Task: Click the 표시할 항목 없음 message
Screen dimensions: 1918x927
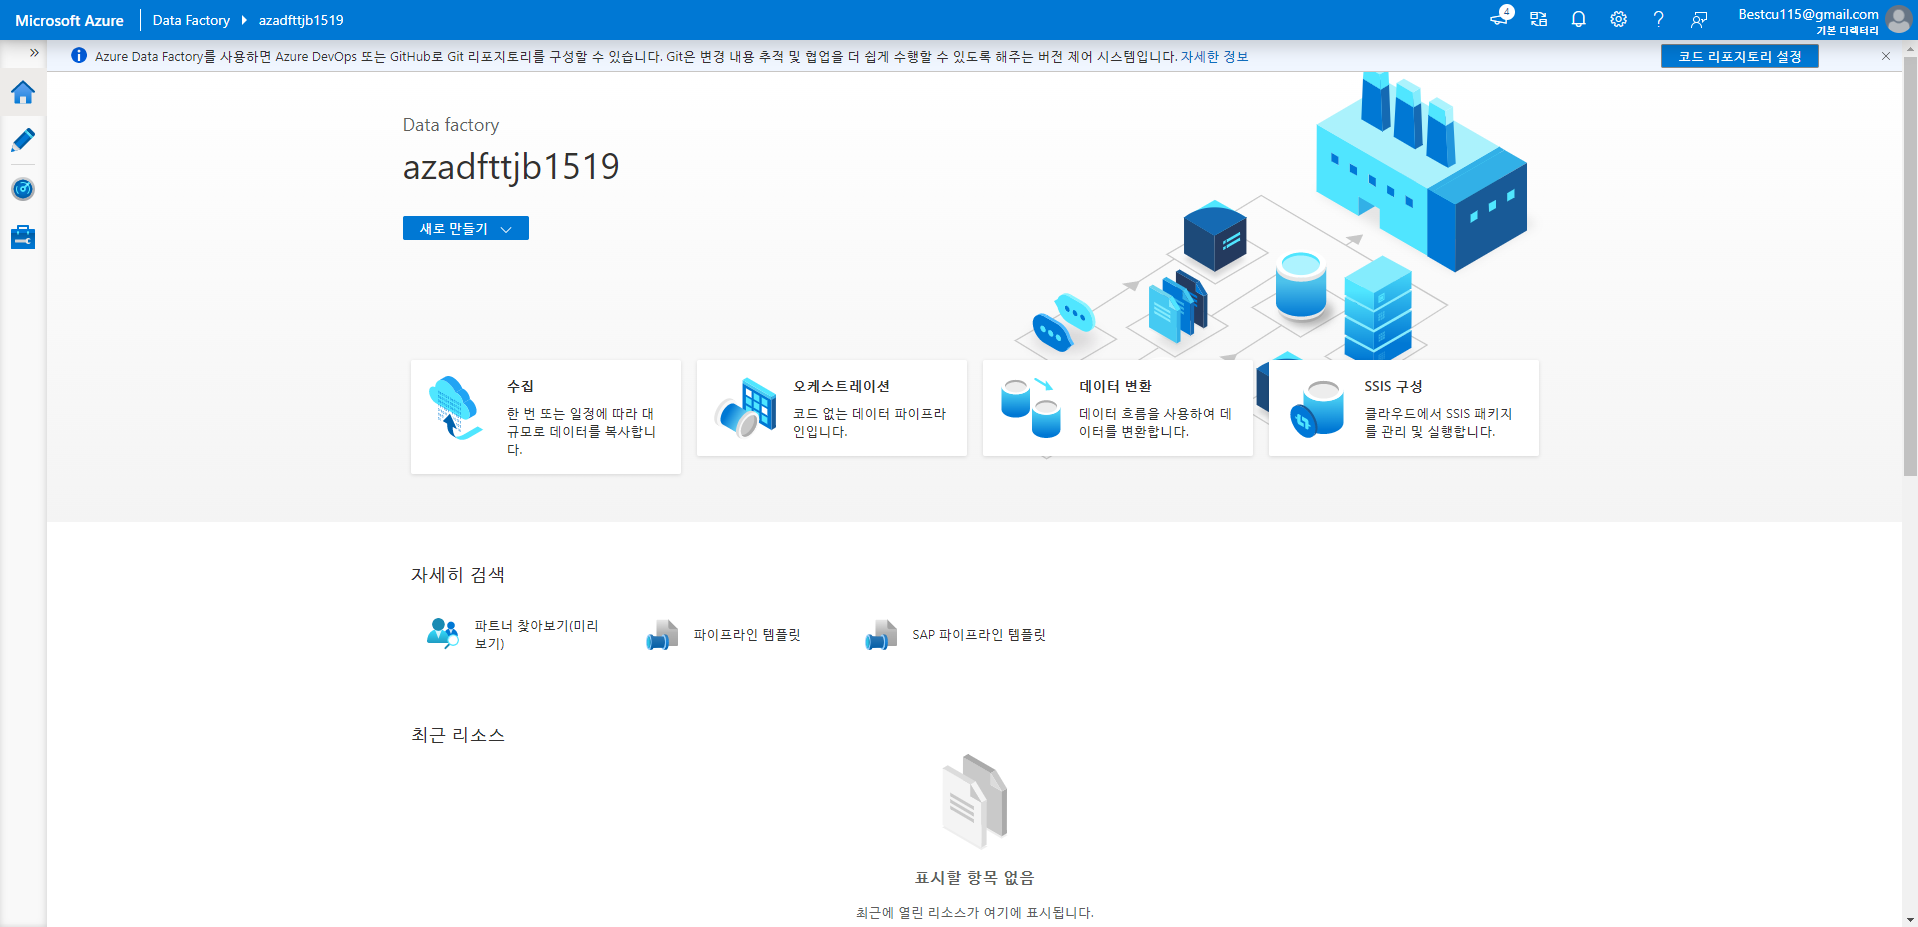Action: [975, 877]
